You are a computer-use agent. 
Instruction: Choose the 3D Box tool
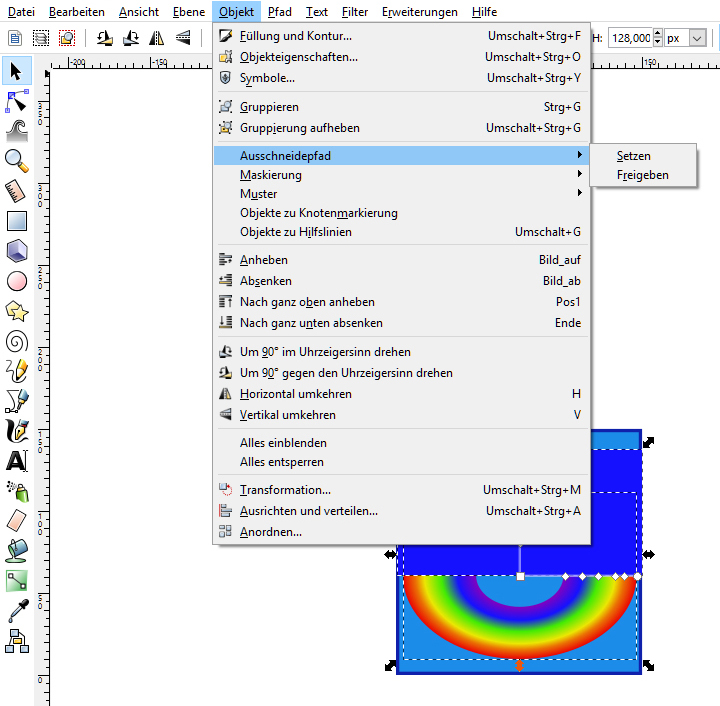[17, 251]
